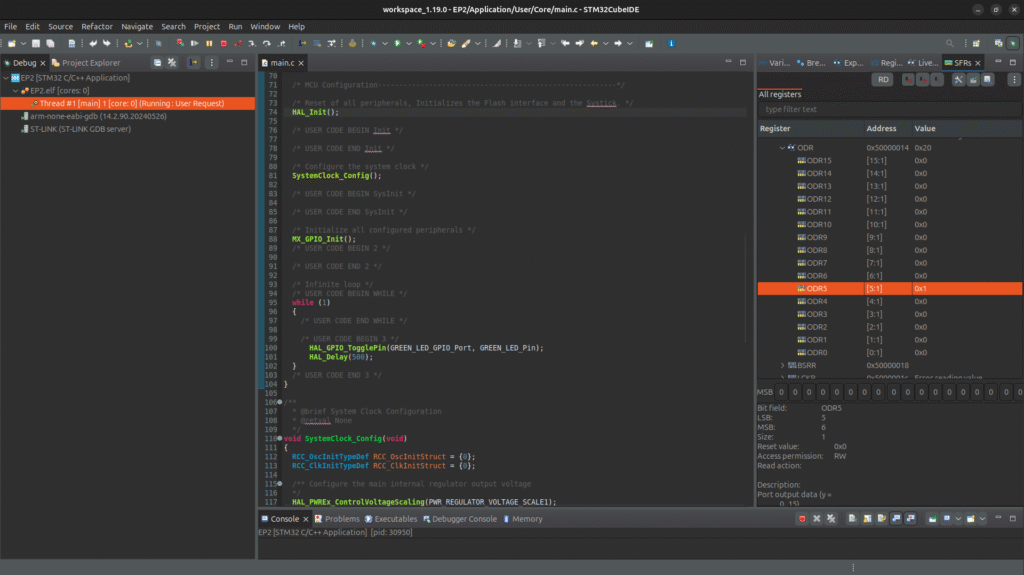Click the red Terminate debug icon

224,44
